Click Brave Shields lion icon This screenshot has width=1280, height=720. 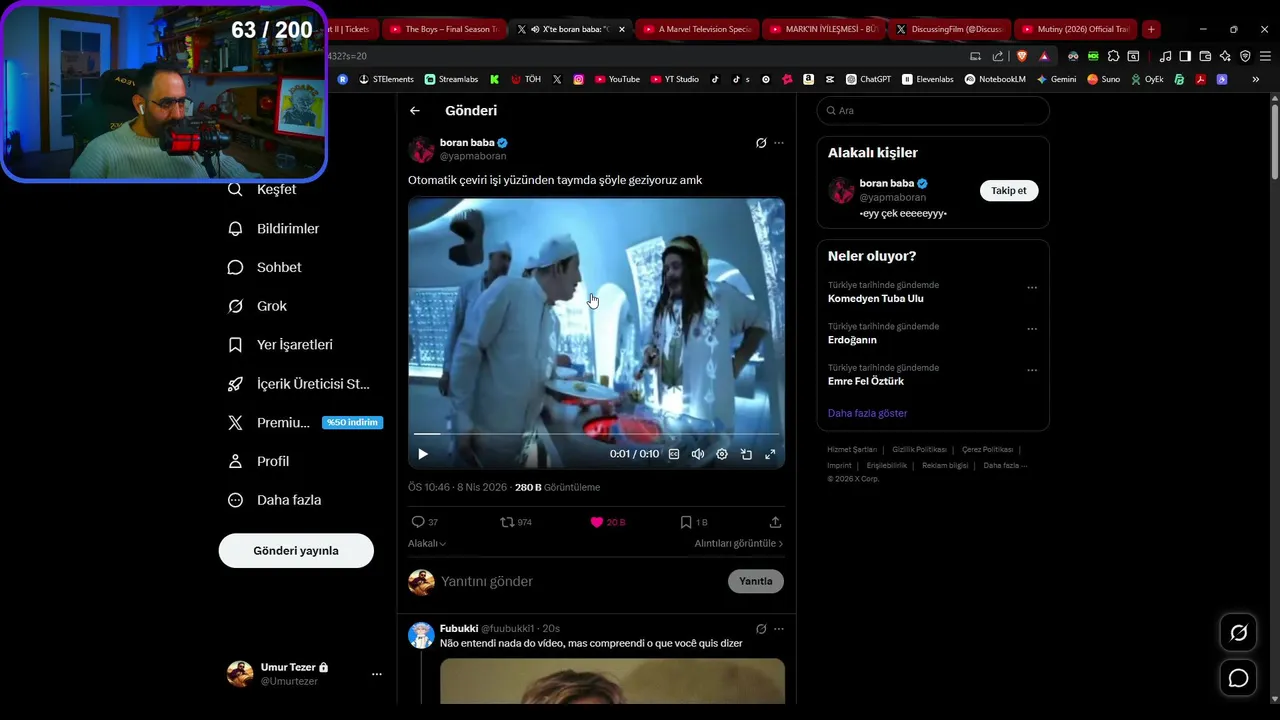point(1022,56)
